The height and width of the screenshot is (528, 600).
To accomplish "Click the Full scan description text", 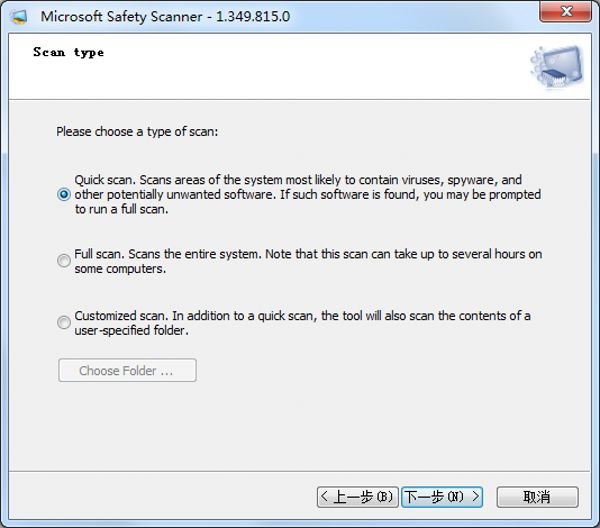I will [x=308, y=261].
